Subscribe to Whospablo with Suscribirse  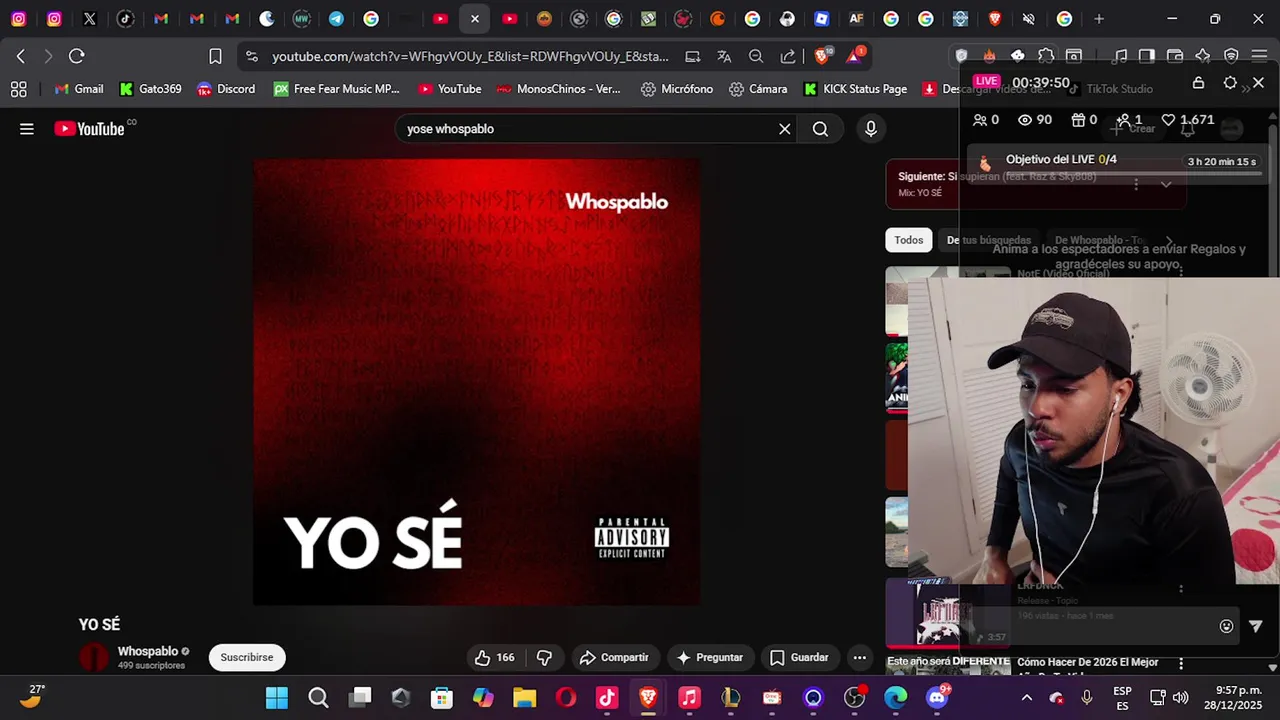pos(247,657)
